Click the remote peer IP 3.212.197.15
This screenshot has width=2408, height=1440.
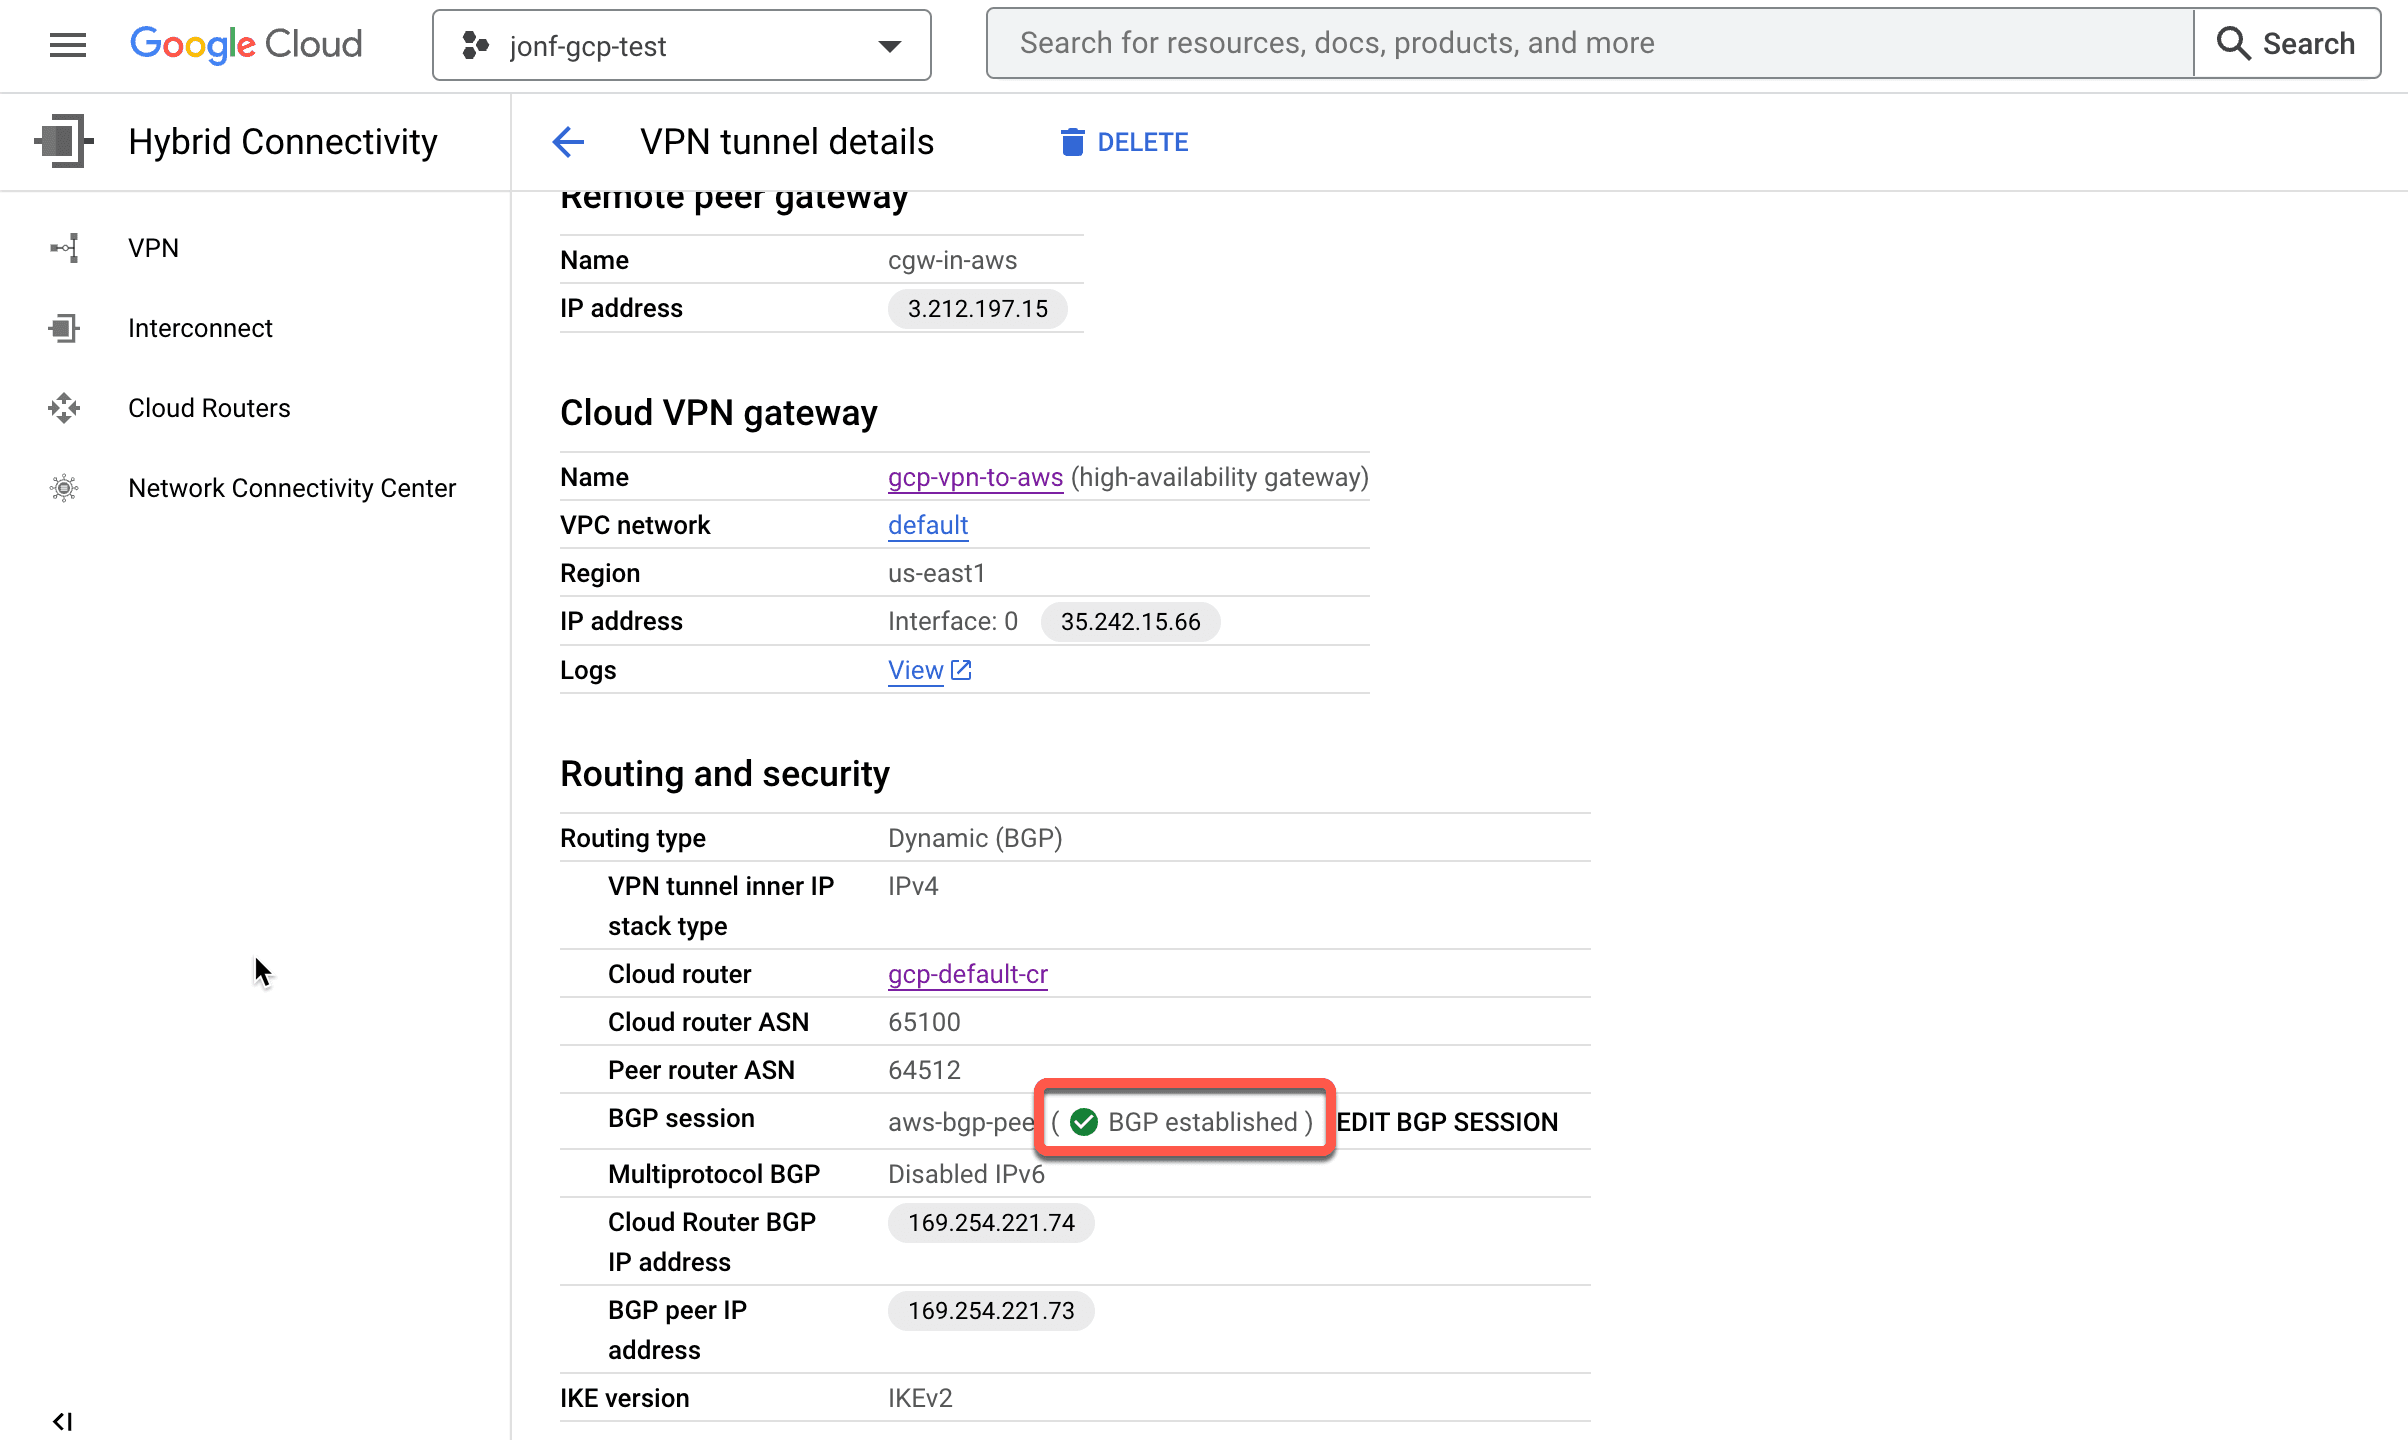coord(977,308)
